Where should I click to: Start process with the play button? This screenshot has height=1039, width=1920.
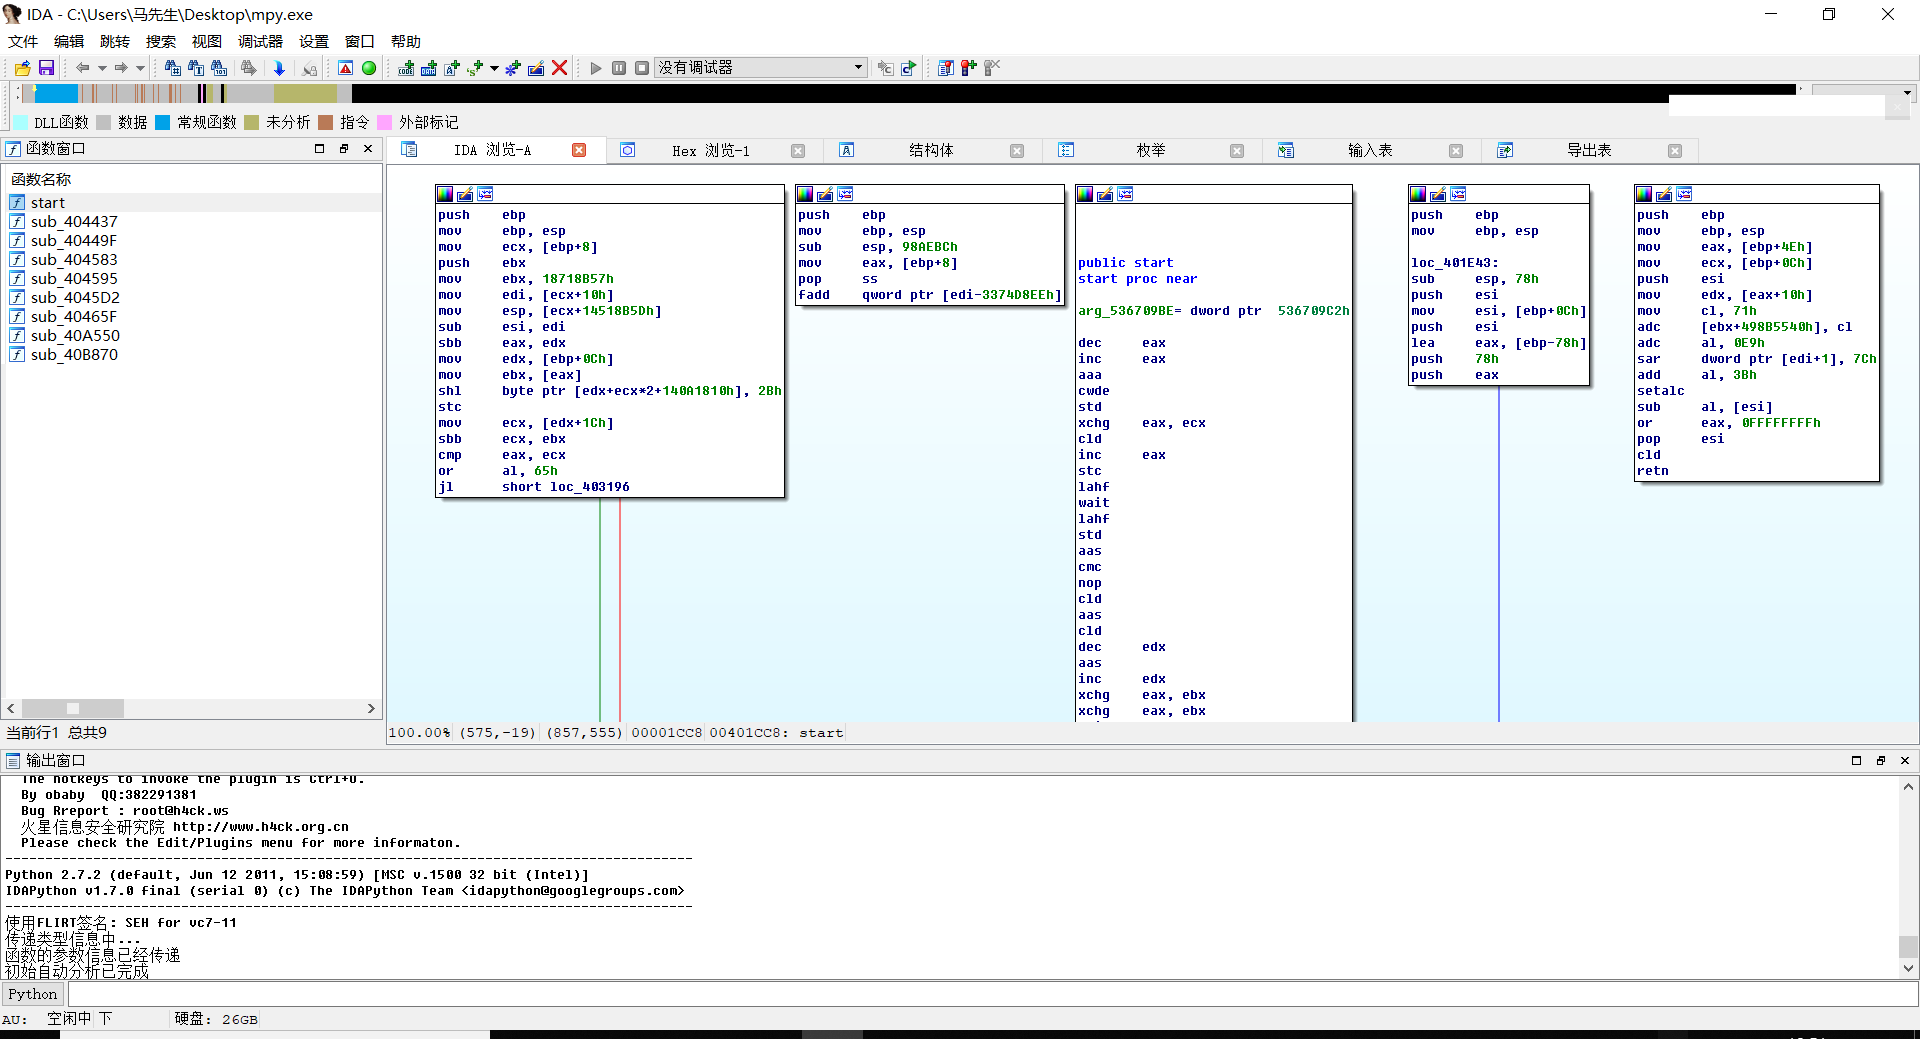(x=596, y=68)
